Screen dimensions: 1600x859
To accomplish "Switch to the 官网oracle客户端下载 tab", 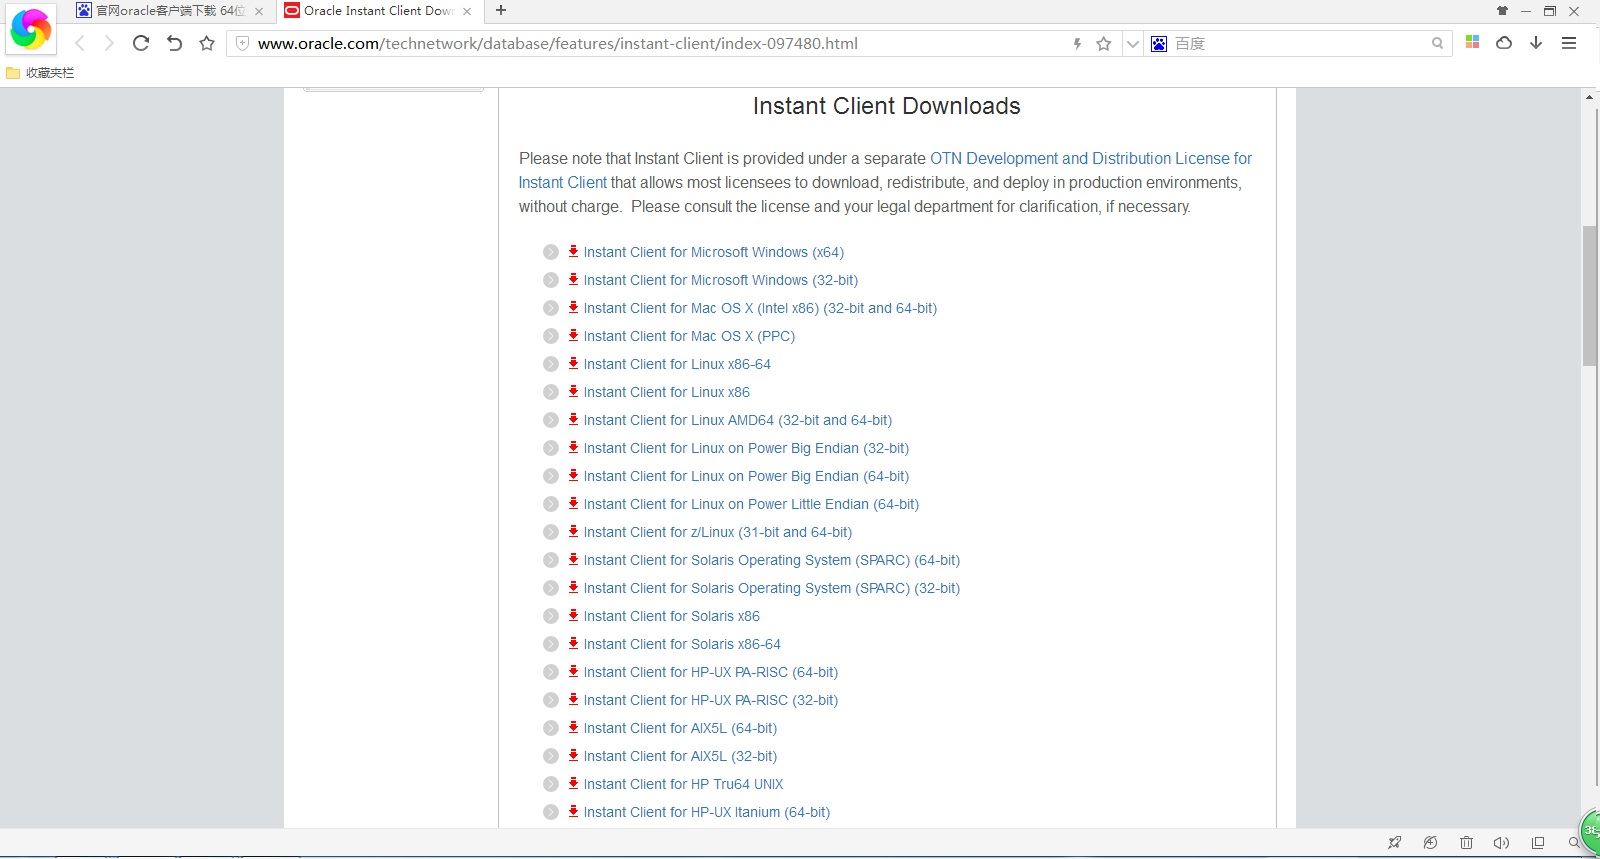I will pos(170,11).
